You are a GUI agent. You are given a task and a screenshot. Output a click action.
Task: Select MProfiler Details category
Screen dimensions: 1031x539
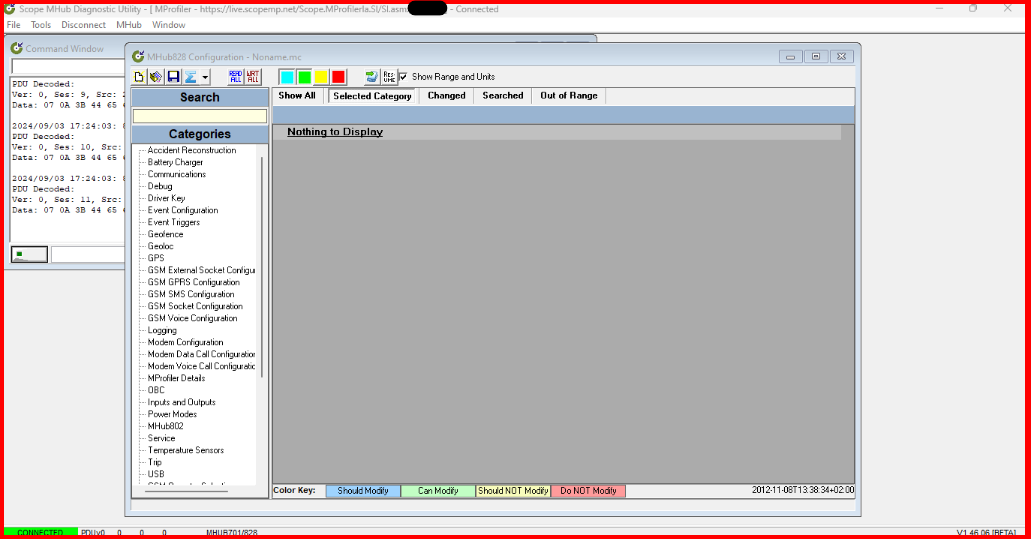pos(176,379)
